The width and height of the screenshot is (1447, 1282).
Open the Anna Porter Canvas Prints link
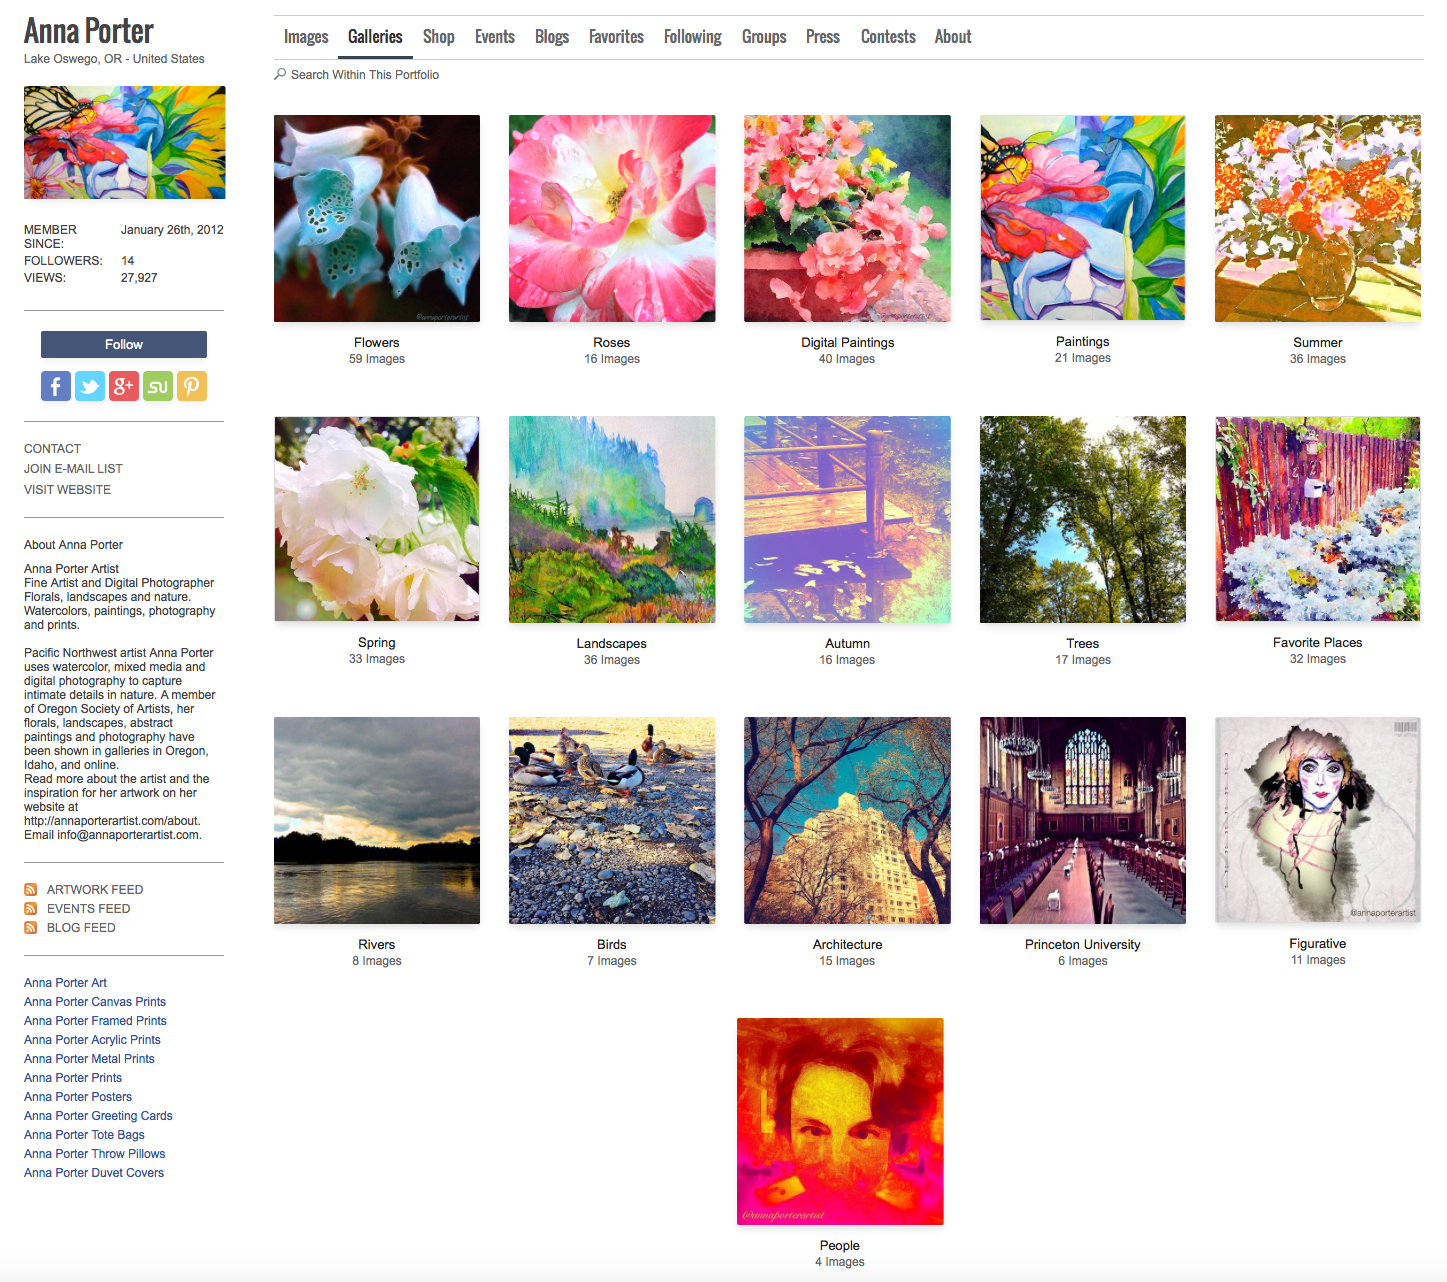coord(95,1002)
